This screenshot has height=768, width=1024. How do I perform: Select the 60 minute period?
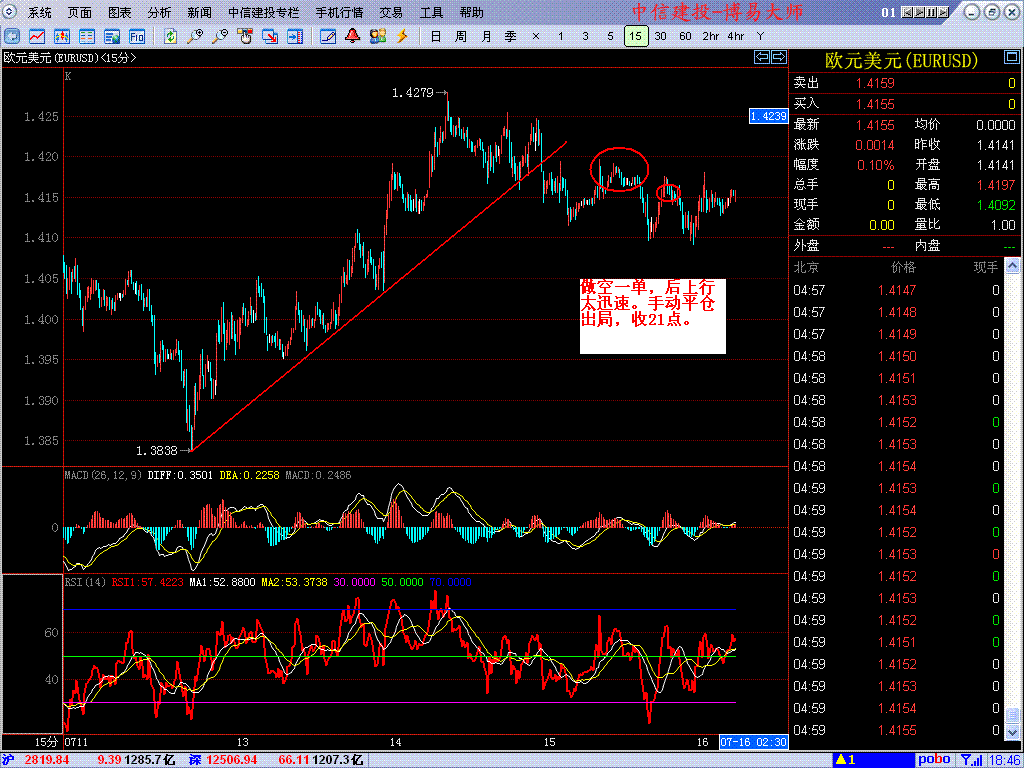point(685,36)
